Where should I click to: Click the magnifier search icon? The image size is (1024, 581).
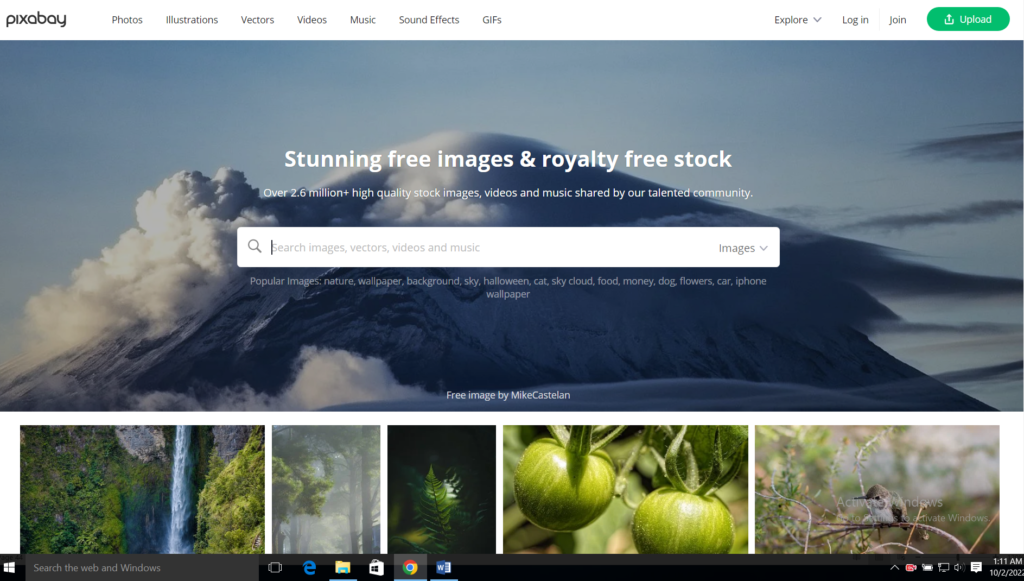[255, 246]
